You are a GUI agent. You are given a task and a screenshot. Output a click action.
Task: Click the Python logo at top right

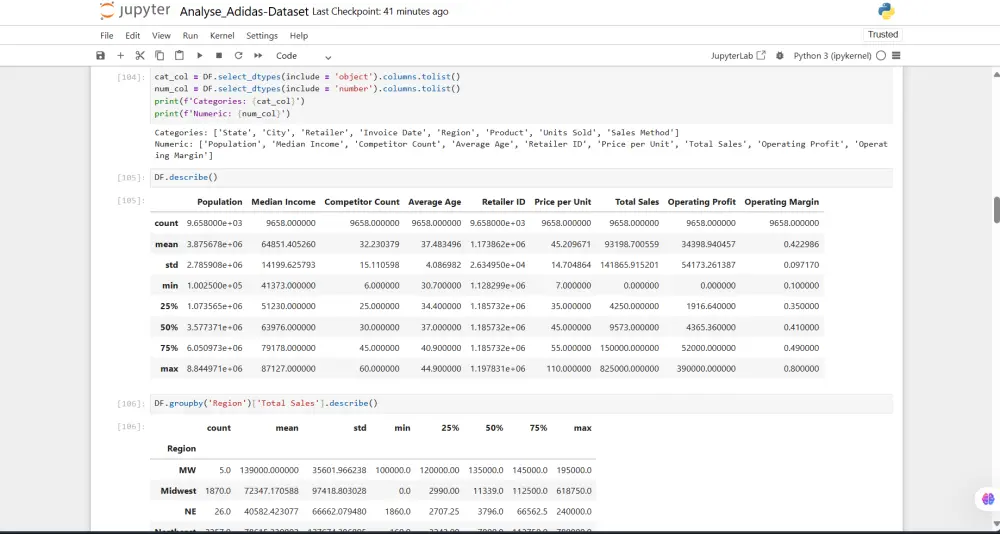click(886, 11)
